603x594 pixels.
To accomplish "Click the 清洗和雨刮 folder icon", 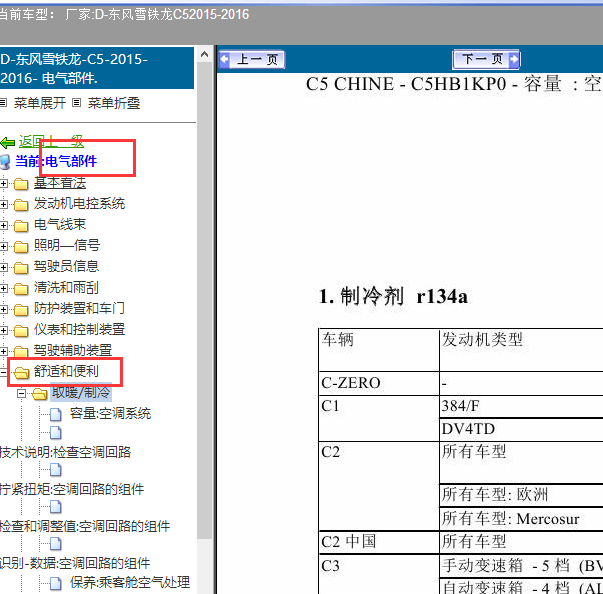I will 21,289.
